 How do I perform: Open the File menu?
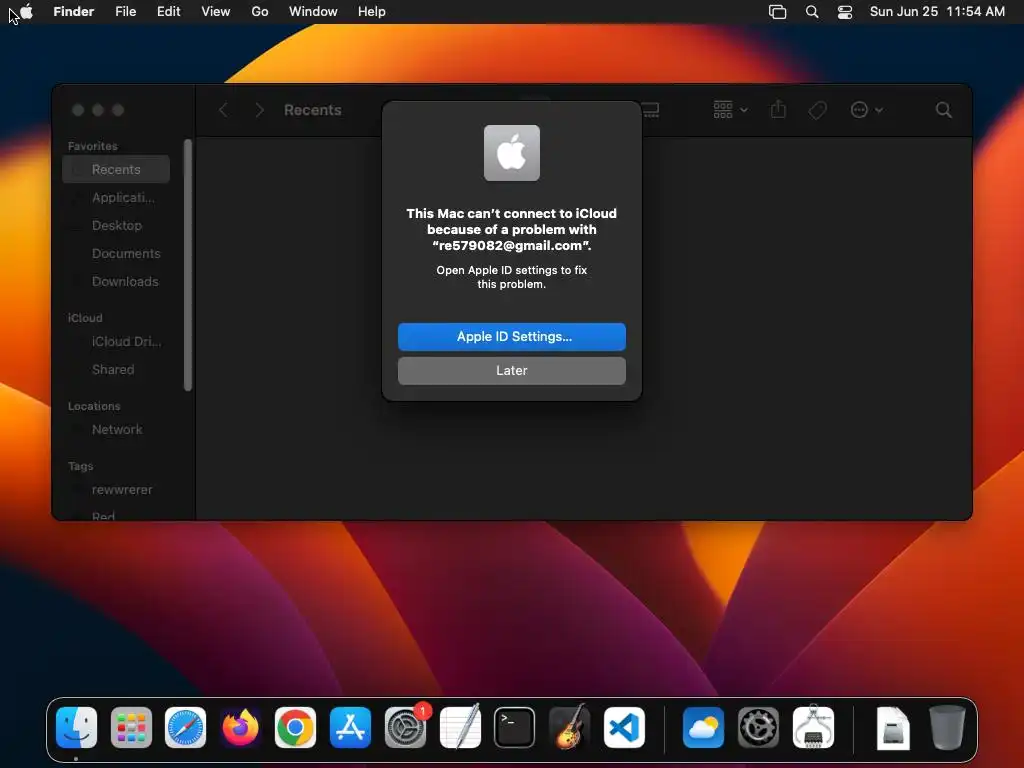125,12
